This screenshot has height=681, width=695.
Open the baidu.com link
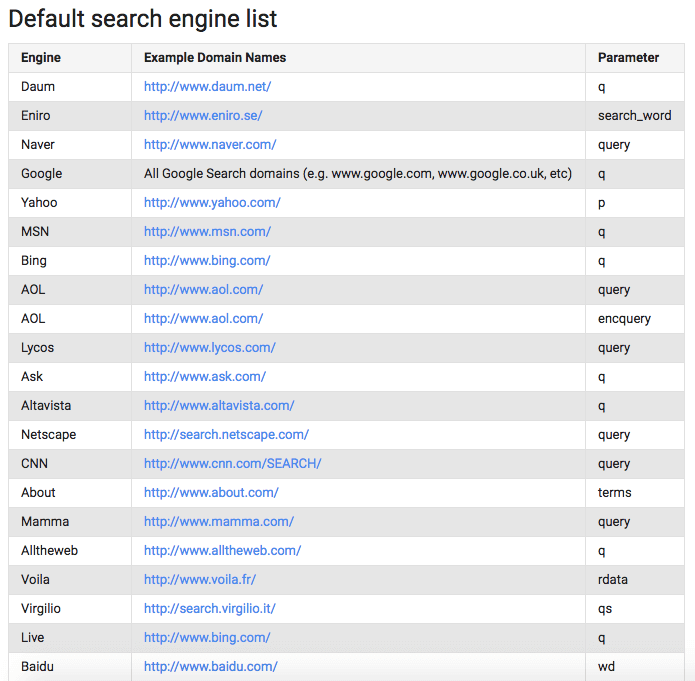(211, 666)
